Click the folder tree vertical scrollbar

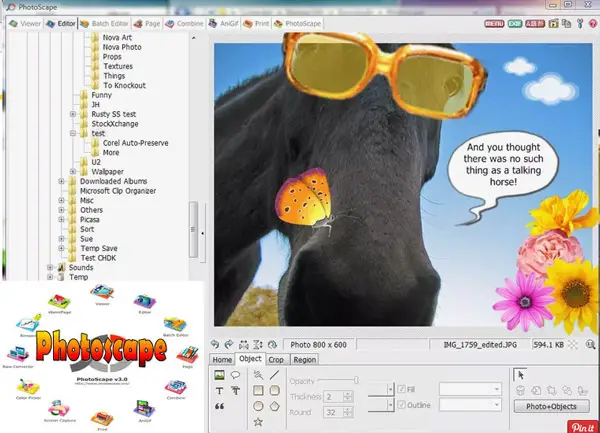tap(194, 230)
